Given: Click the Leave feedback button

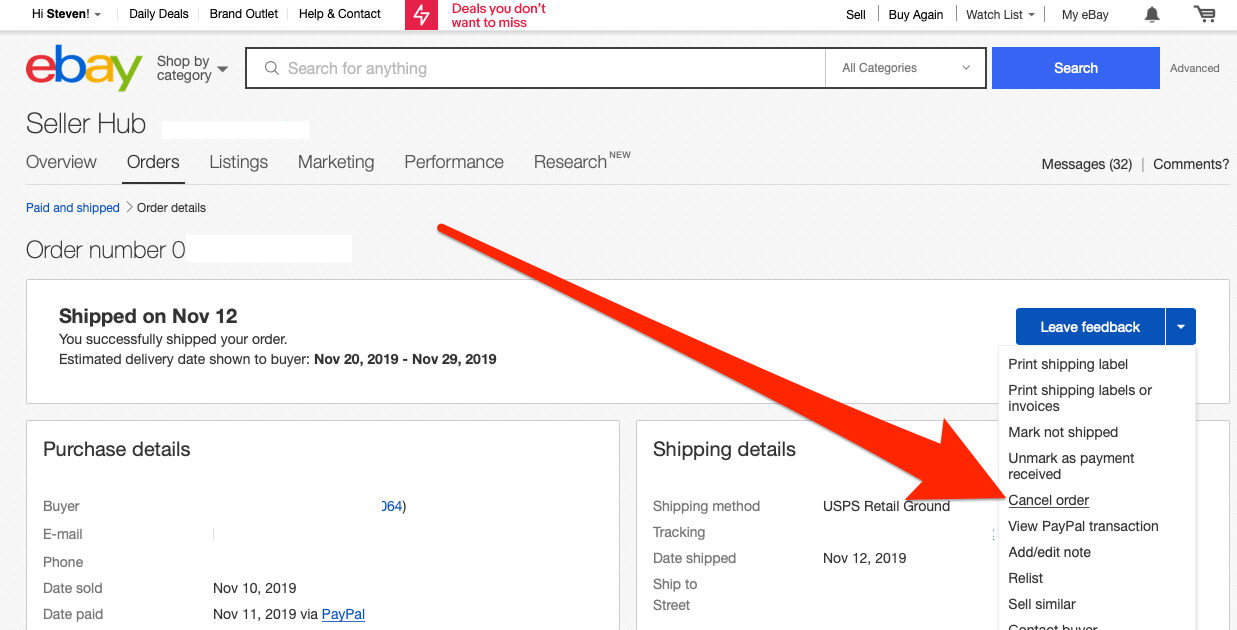Looking at the screenshot, I should click(x=1090, y=327).
